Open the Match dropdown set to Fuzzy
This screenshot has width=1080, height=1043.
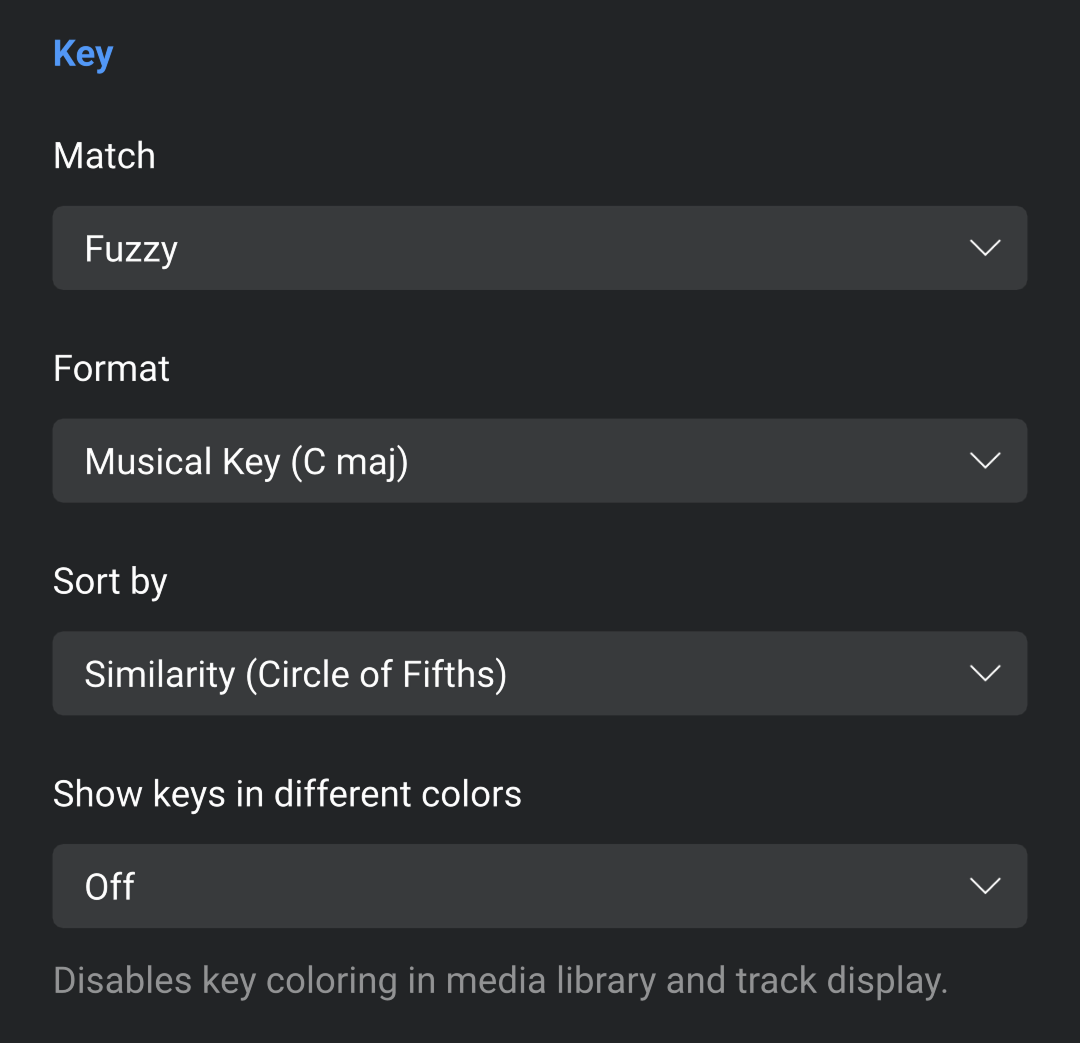[539, 248]
